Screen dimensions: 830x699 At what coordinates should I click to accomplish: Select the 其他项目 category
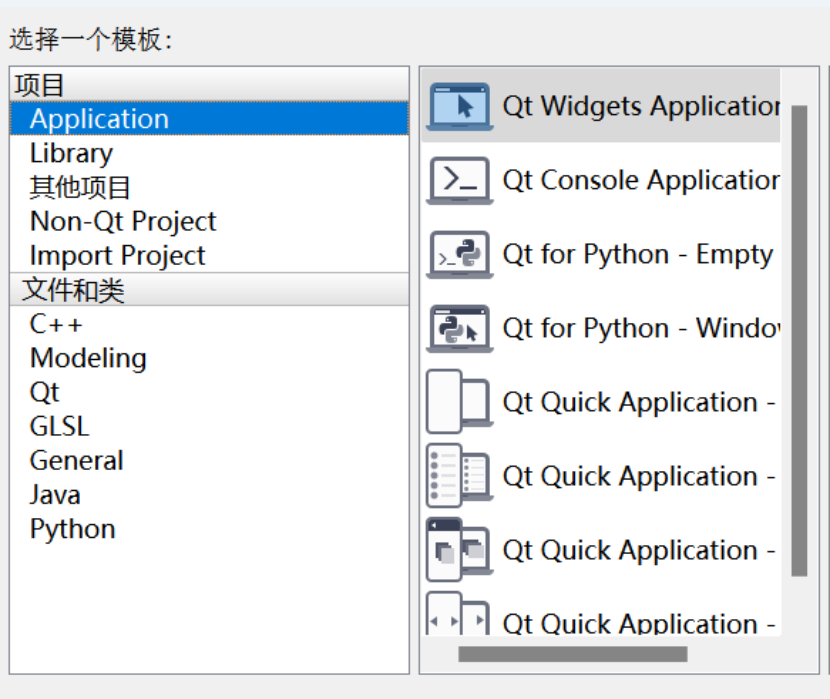coord(209,187)
